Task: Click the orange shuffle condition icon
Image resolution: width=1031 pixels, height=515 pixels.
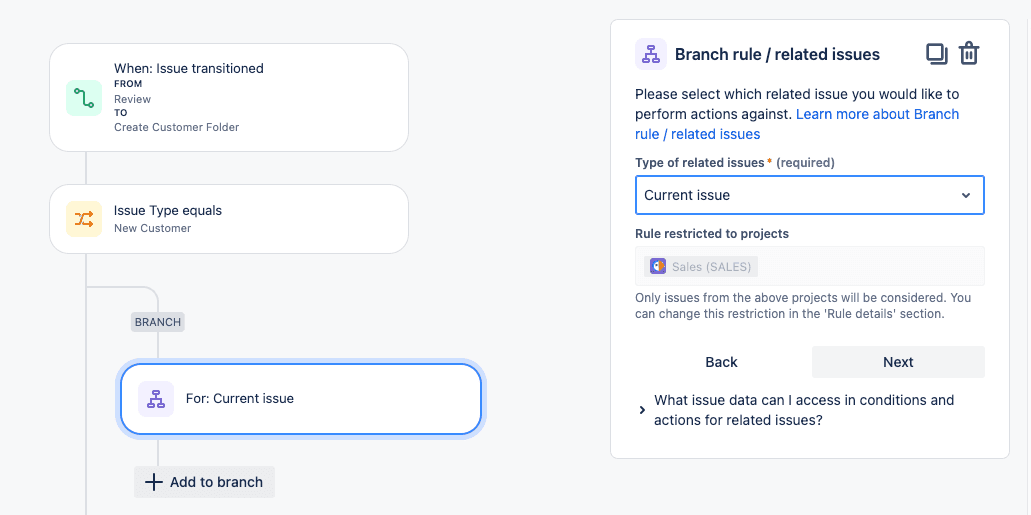Action: point(84,219)
